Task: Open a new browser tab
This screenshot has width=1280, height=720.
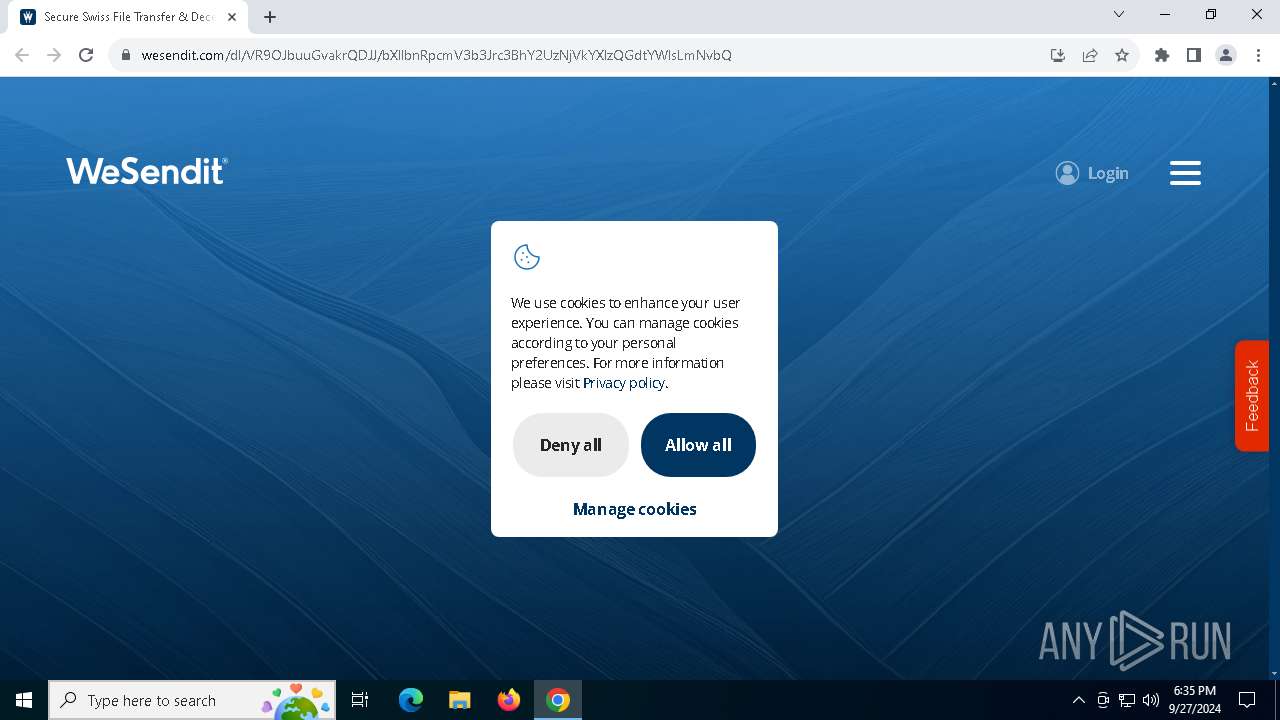Action: click(270, 17)
